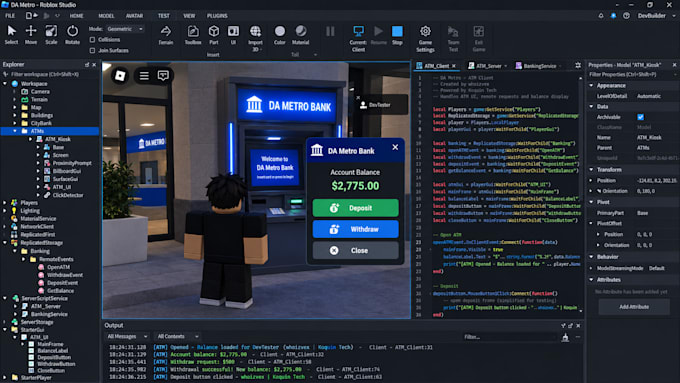The width and height of the screenshot is (680, 383).
Task: Close the Explorer panel
Action: 94,65
